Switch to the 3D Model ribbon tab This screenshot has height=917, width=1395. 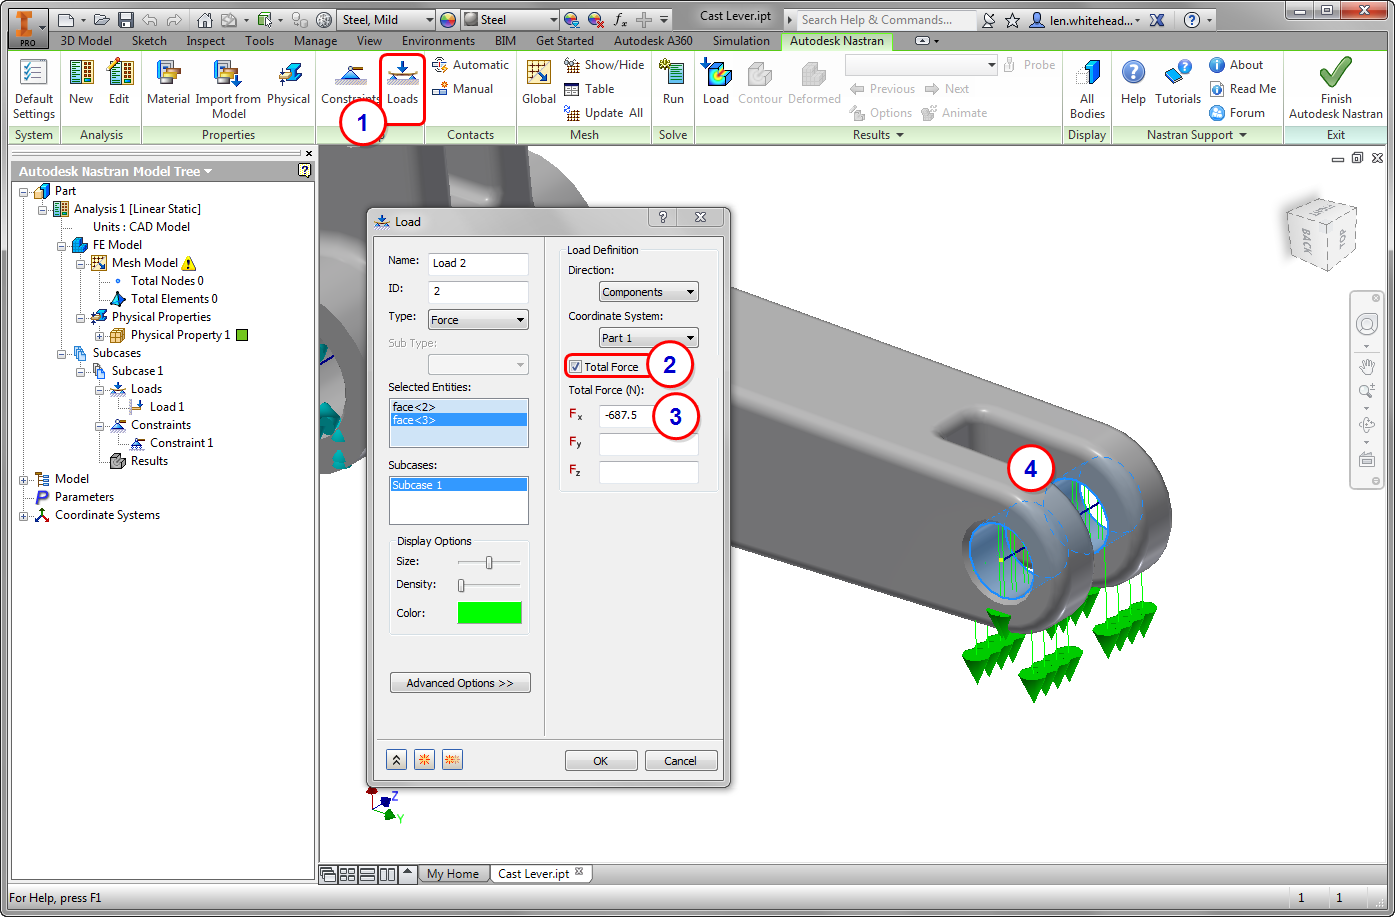coord(88,41)
